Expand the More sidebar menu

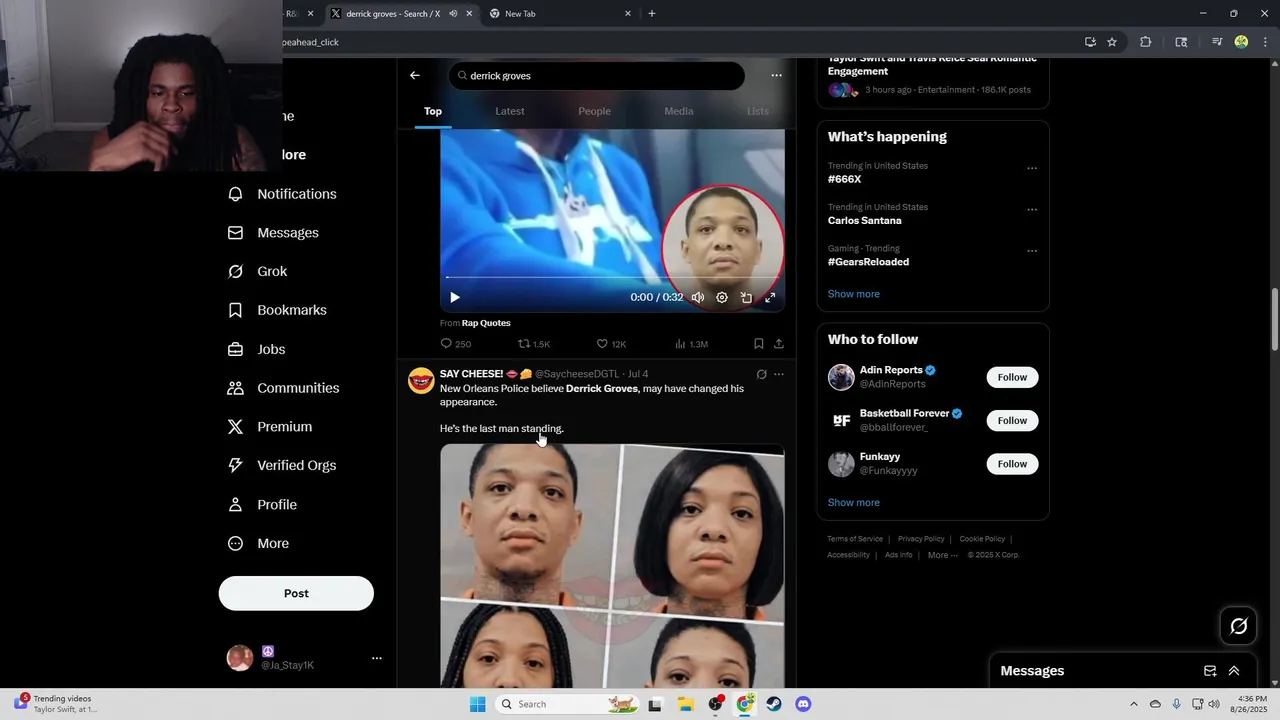point(259,544)
